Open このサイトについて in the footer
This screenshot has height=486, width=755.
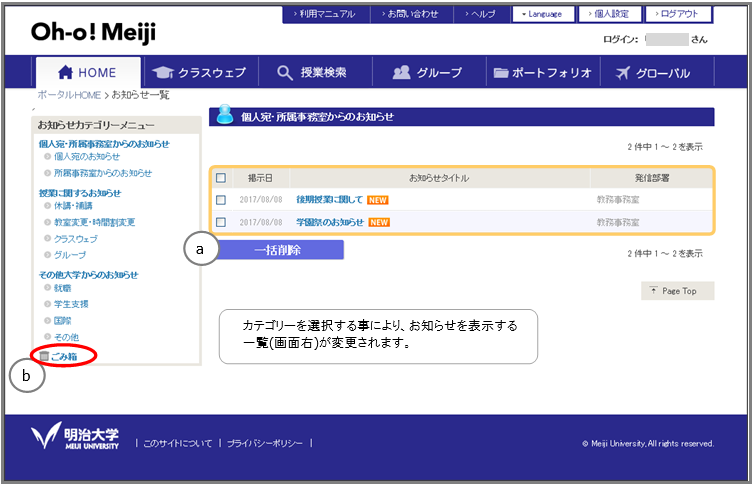(x=178, y=443)
